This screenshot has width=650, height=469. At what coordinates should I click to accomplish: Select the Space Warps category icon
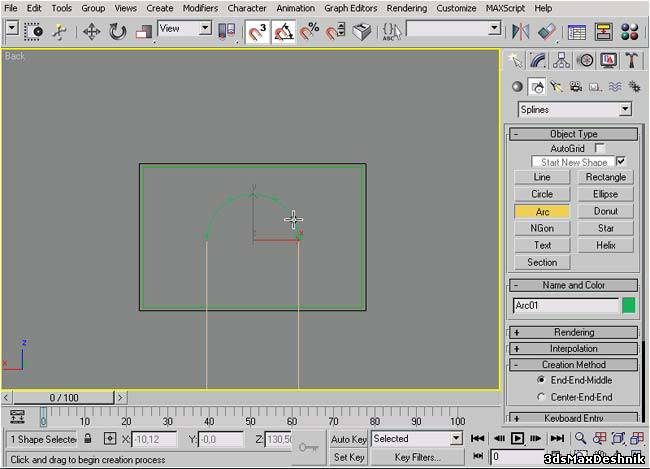[615, 87]
